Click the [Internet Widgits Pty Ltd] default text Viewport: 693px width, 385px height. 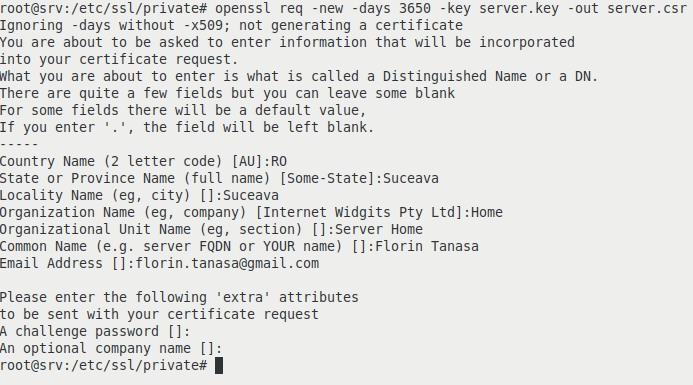[359, 213]
